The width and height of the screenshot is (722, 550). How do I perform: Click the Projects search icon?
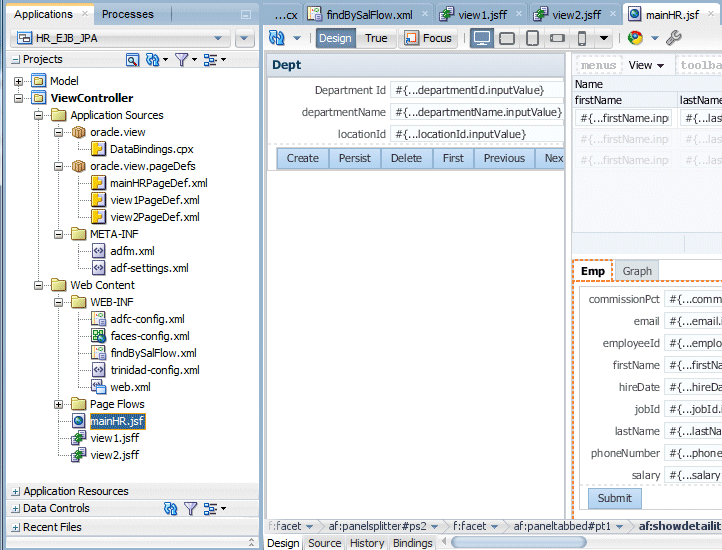(x=133, y=59)
